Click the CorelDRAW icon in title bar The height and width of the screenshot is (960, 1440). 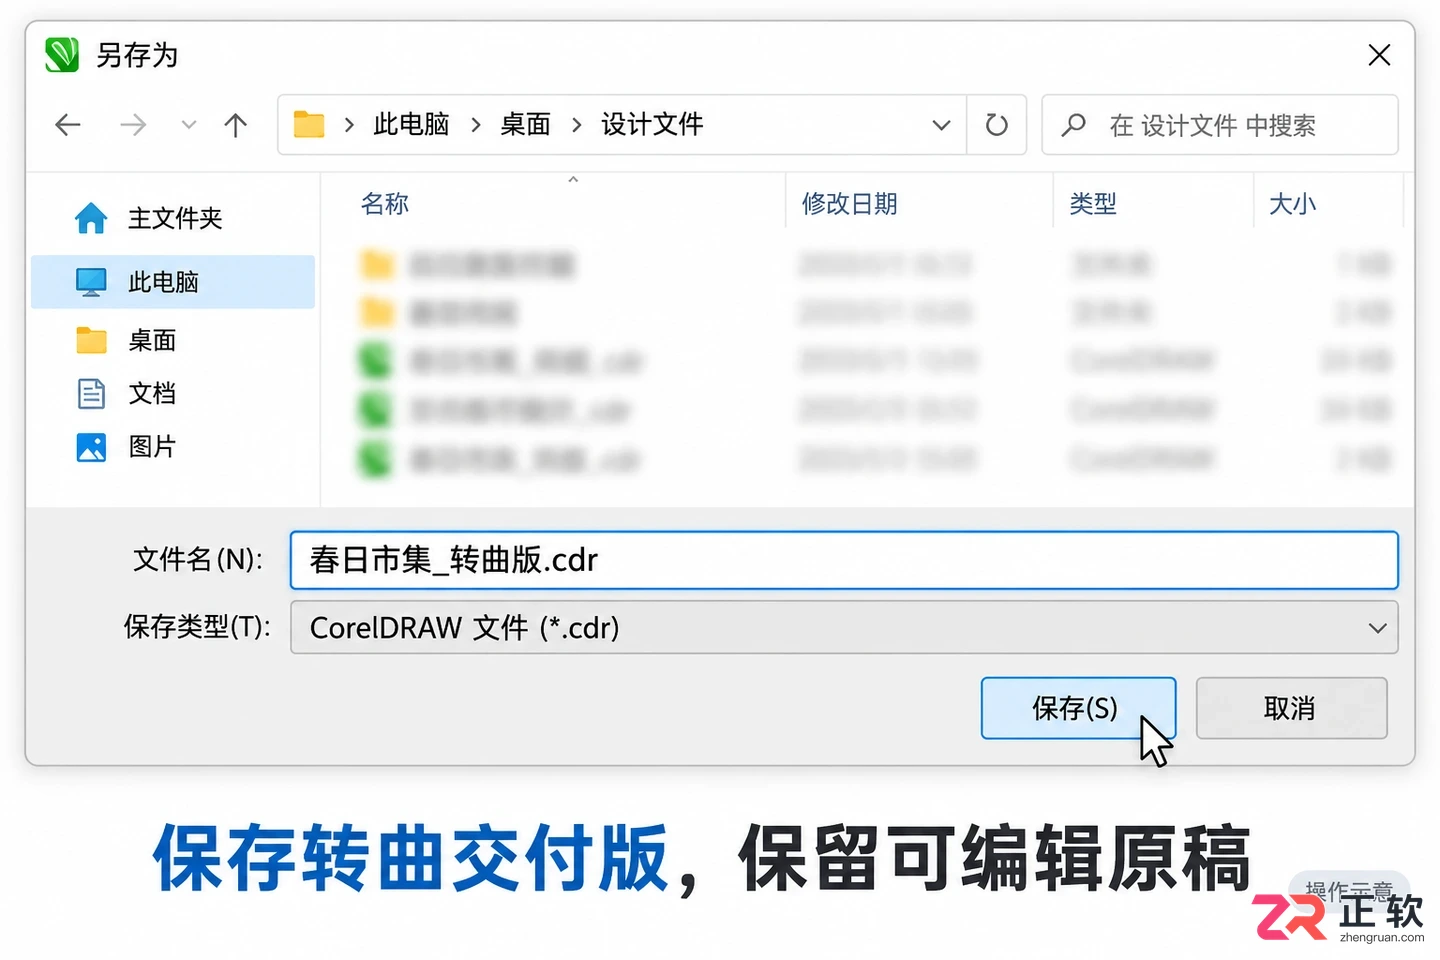pyautogui.click(x=62, y=55)
